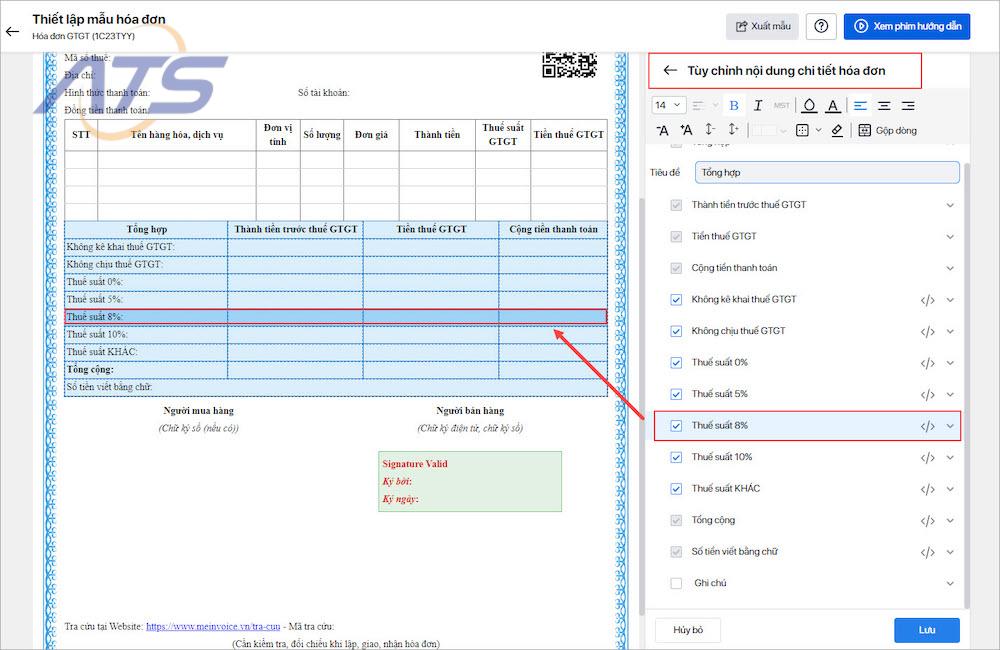1000x650 pixels.
Task: Toggle bold formatting in toolbar
Action: (x=733, y=105)
